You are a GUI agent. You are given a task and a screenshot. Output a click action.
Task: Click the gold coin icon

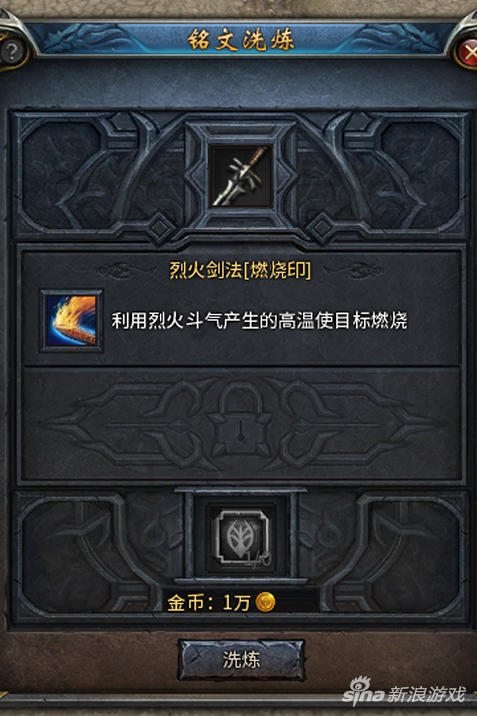[x=265, y=602]
